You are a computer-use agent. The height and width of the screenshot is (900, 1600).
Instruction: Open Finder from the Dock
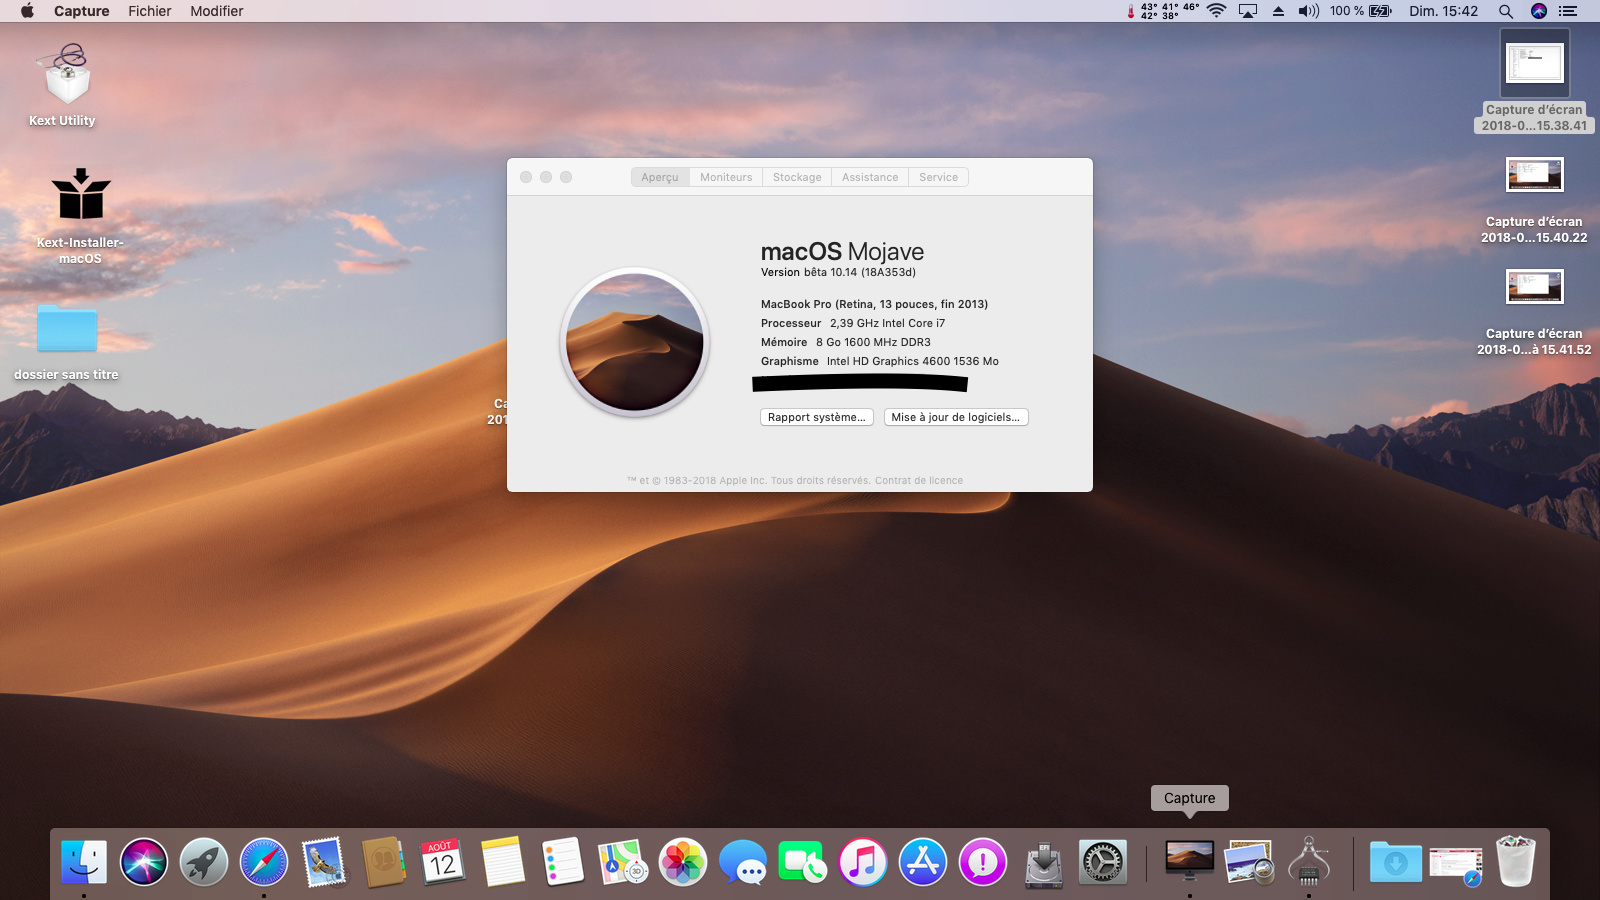(84, 862)
